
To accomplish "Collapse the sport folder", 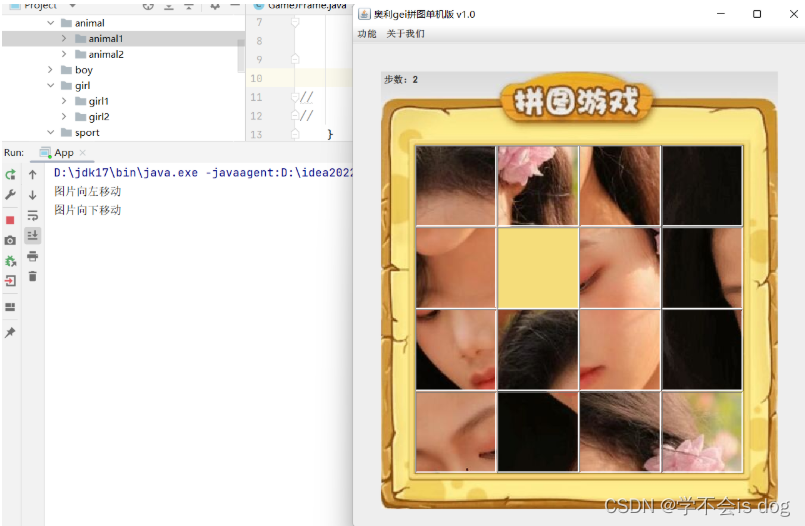I will [50, 132].
